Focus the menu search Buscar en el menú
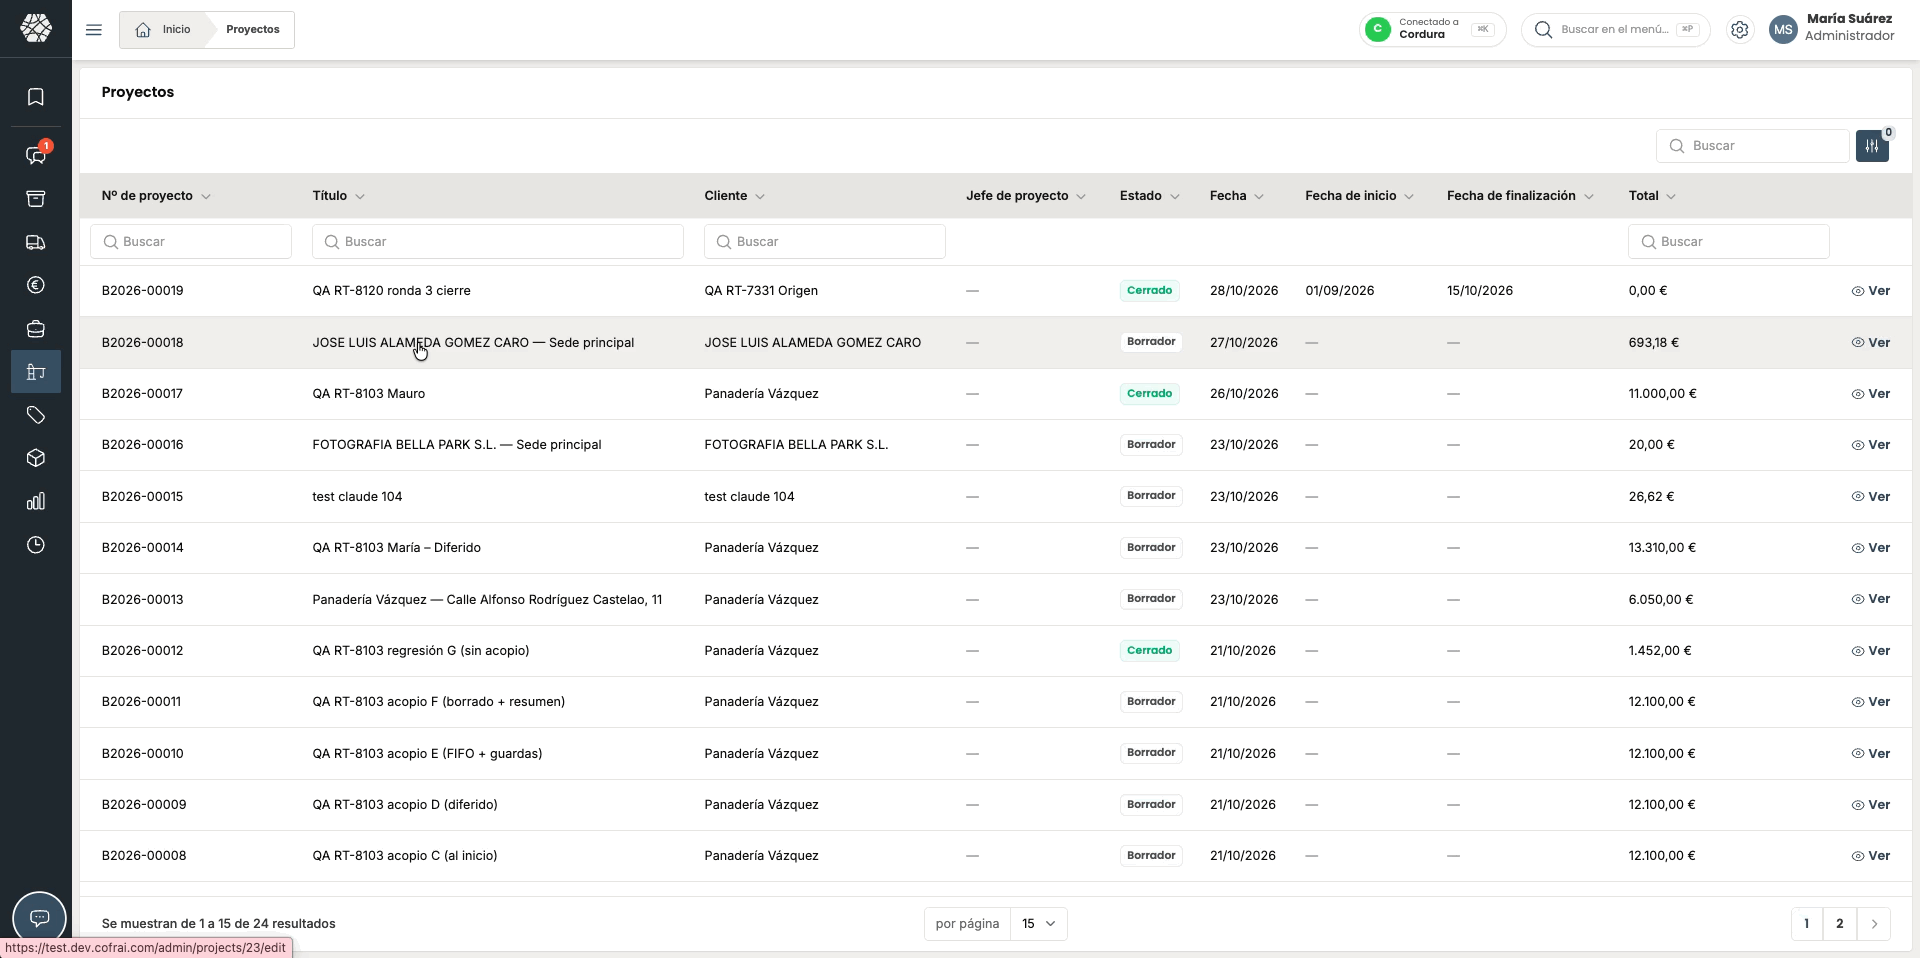 [x=1615, y=30]
